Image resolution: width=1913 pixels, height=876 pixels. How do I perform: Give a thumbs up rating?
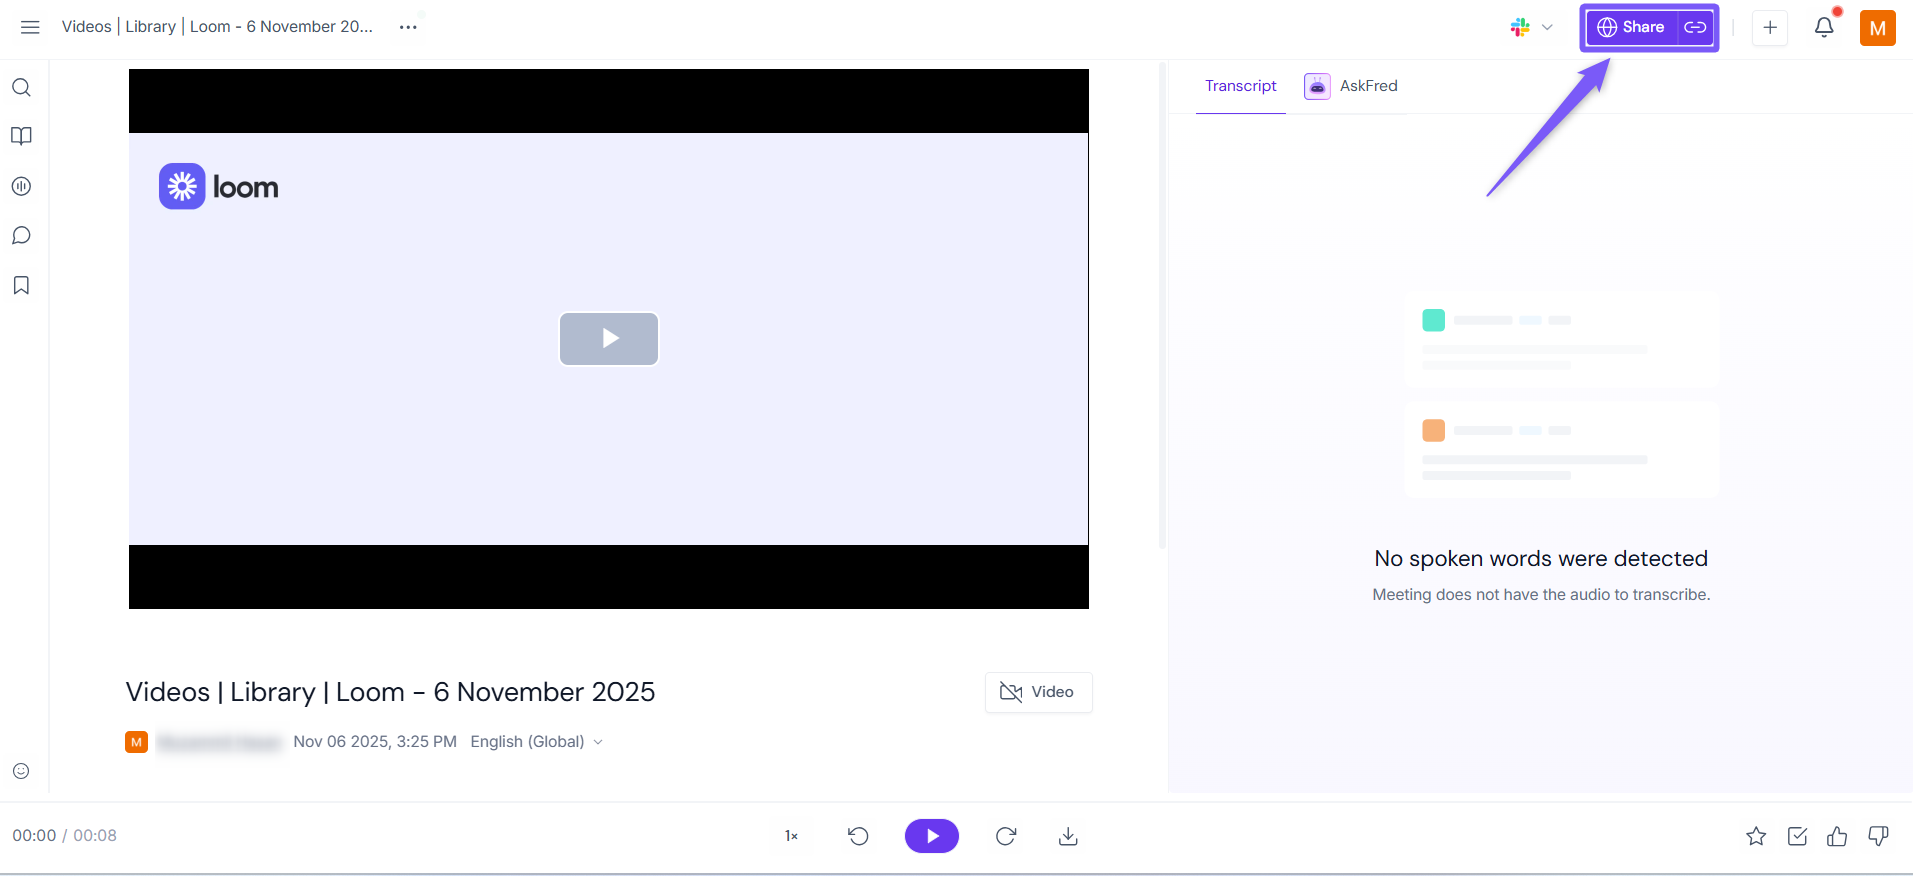[1837, 836]
